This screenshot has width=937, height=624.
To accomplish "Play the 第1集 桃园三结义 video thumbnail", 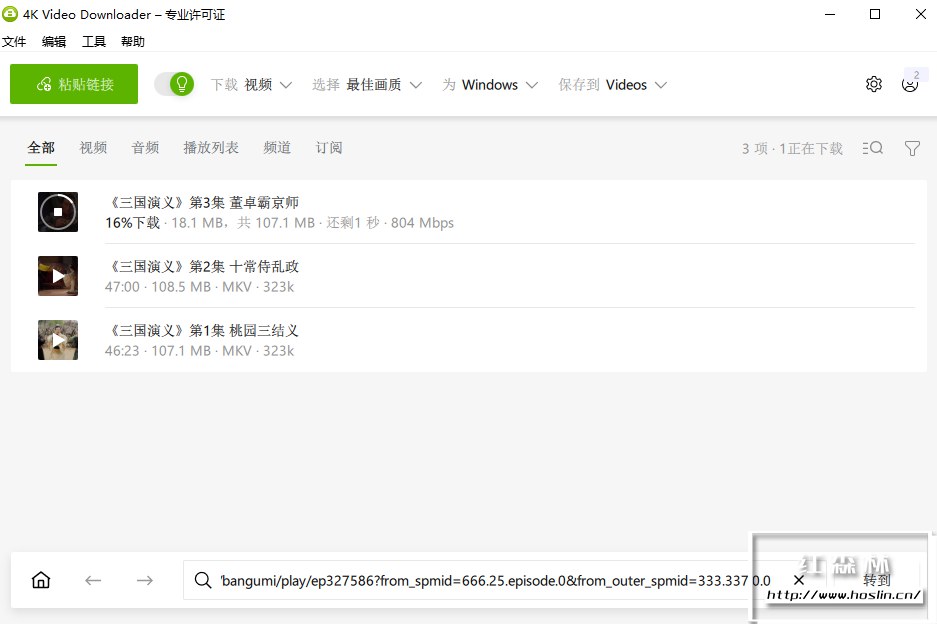I will [x=58, y=339].
